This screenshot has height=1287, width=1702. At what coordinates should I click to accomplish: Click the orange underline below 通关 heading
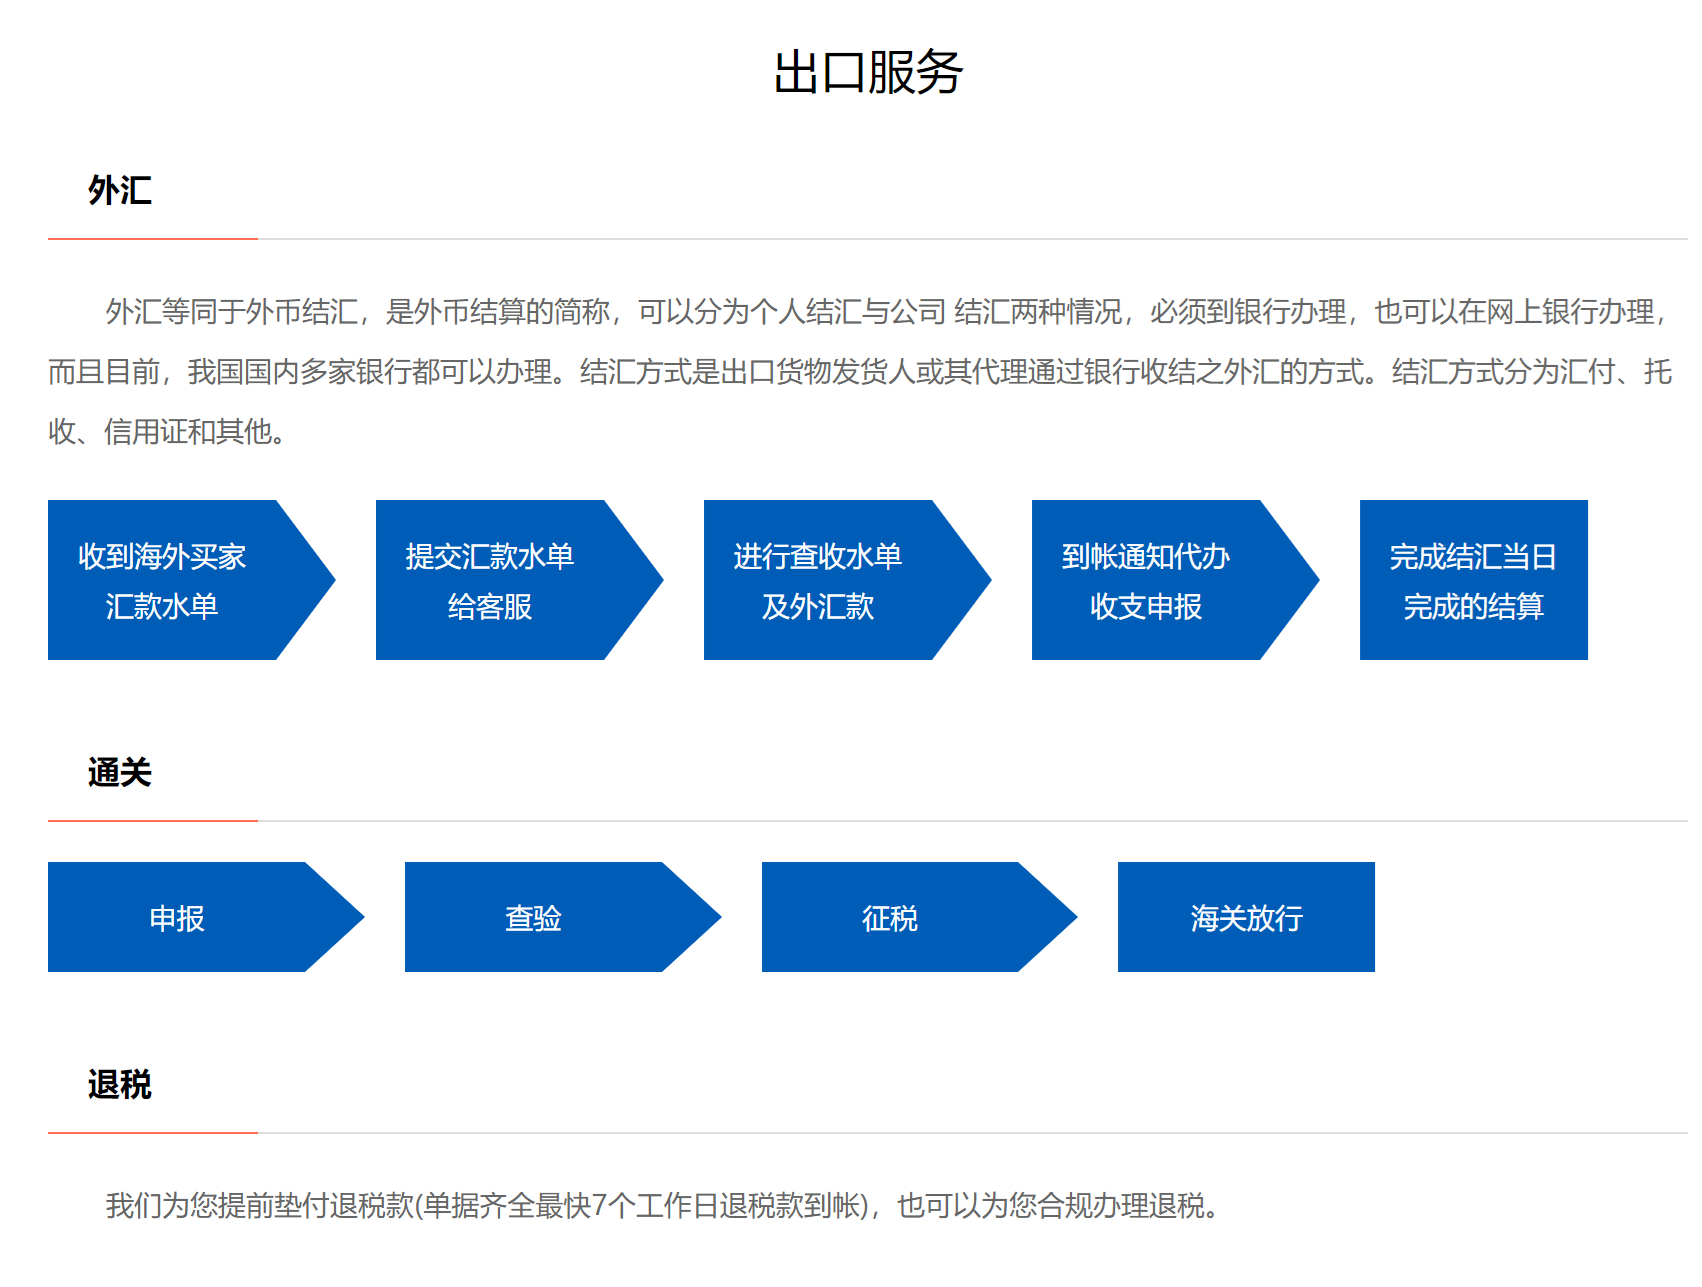coord(153,821)
